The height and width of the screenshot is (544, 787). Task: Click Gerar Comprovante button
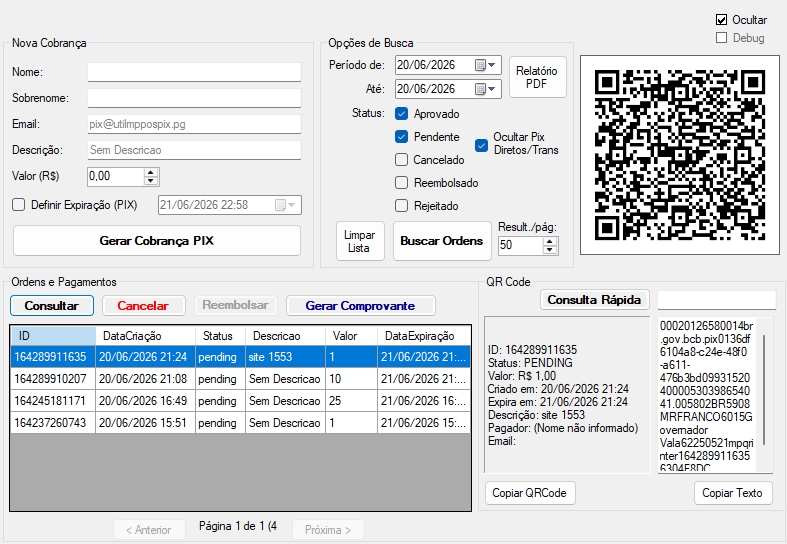point(360,306)
